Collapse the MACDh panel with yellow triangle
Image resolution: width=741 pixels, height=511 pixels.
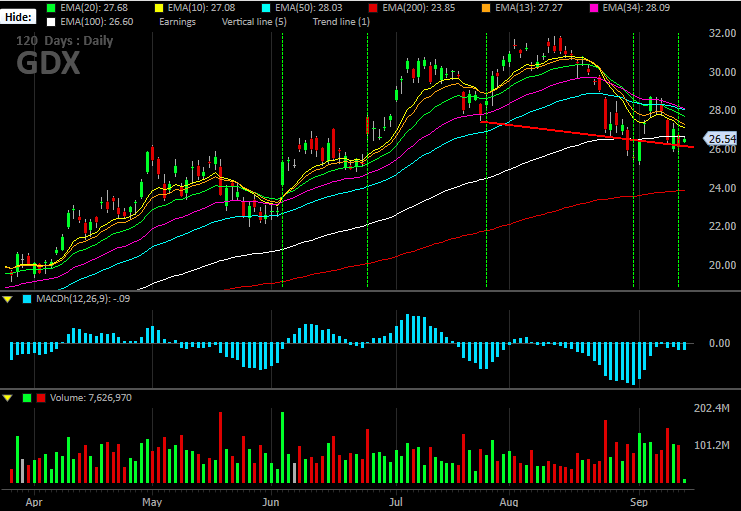[8, 299]
